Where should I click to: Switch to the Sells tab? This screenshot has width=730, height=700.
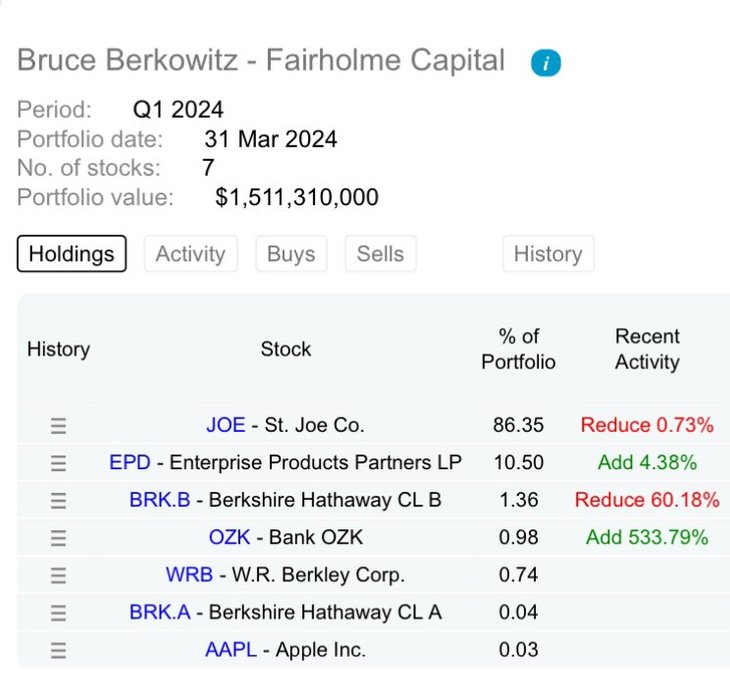(x=380, y=254)
